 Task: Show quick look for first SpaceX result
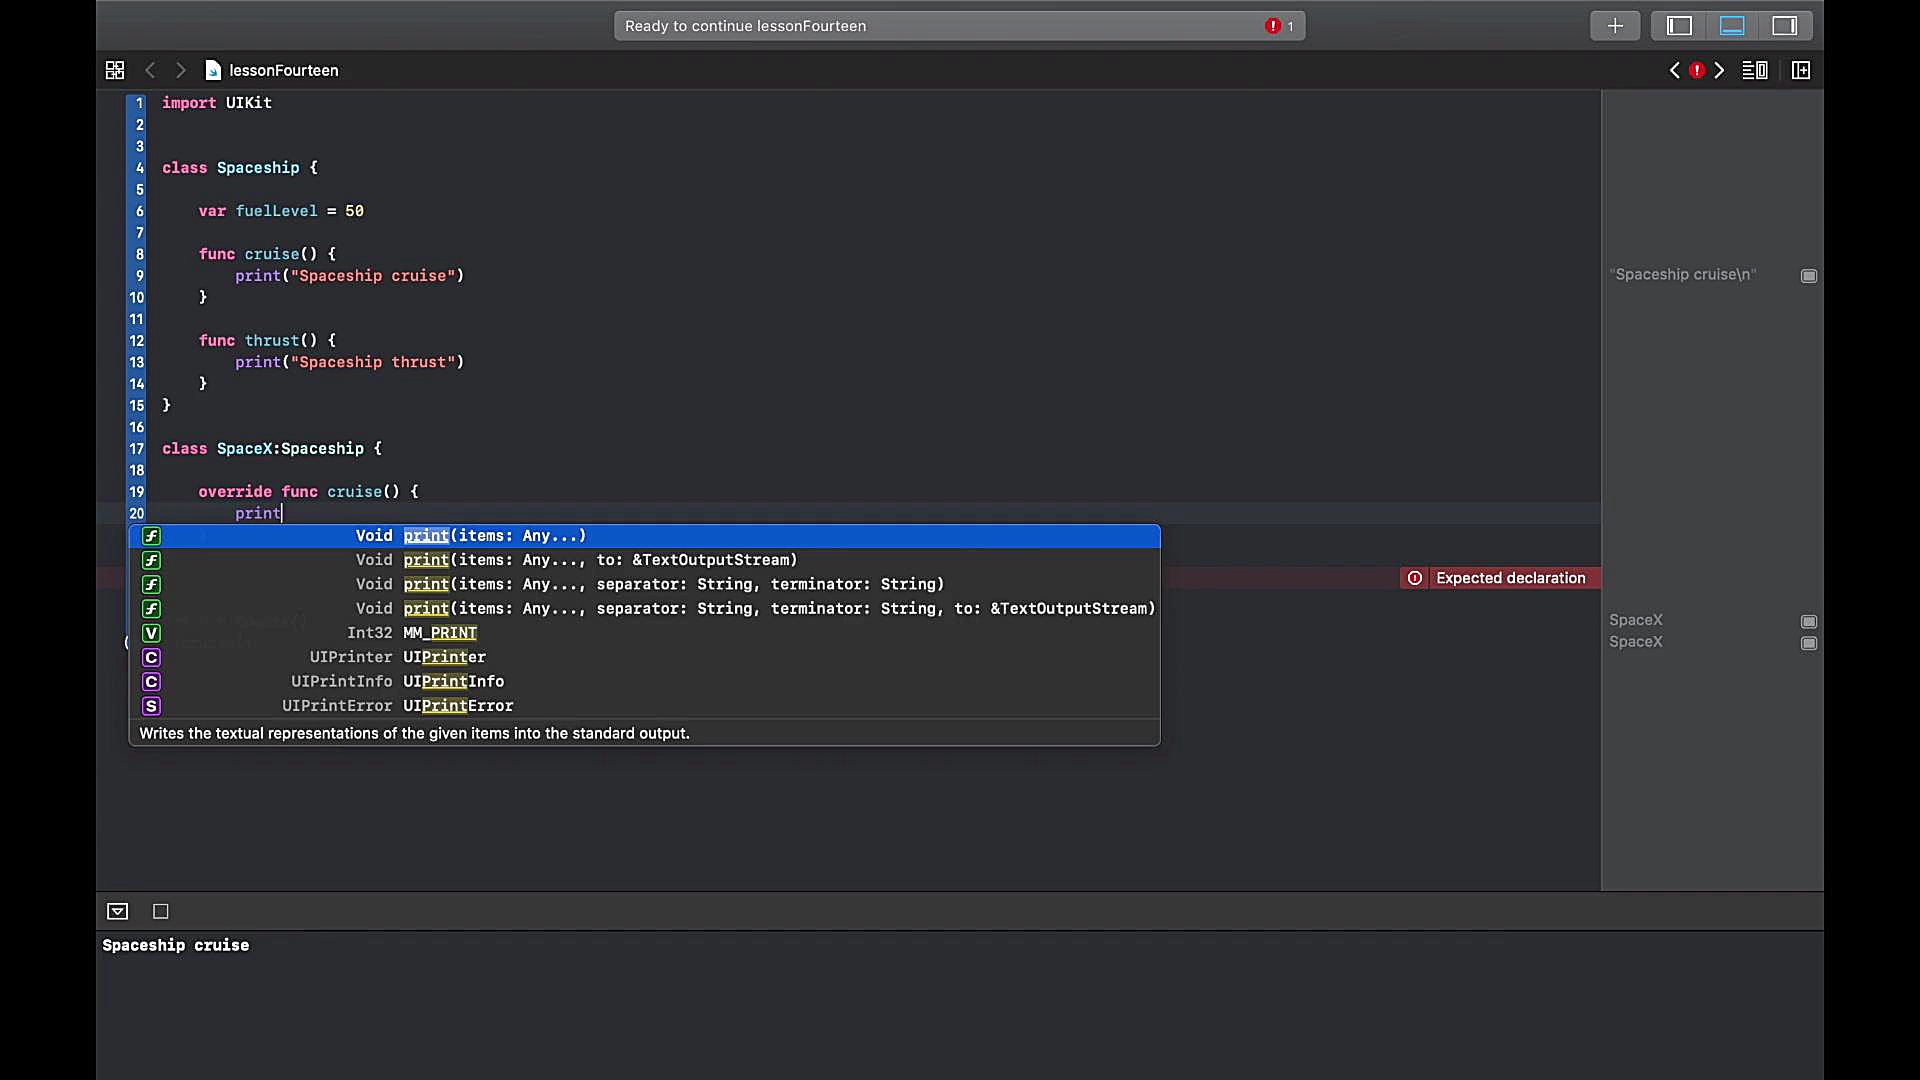(x=1809, y=621)
